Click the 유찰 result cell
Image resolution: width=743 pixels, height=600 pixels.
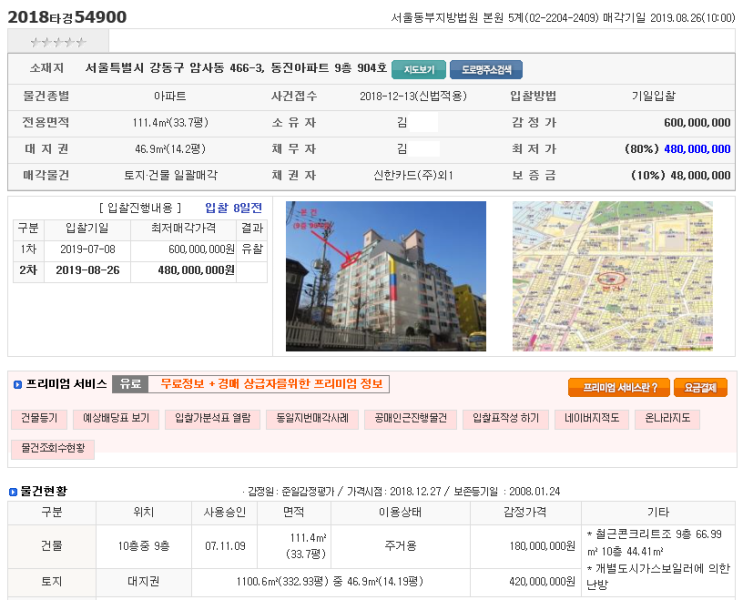[252, 249]
